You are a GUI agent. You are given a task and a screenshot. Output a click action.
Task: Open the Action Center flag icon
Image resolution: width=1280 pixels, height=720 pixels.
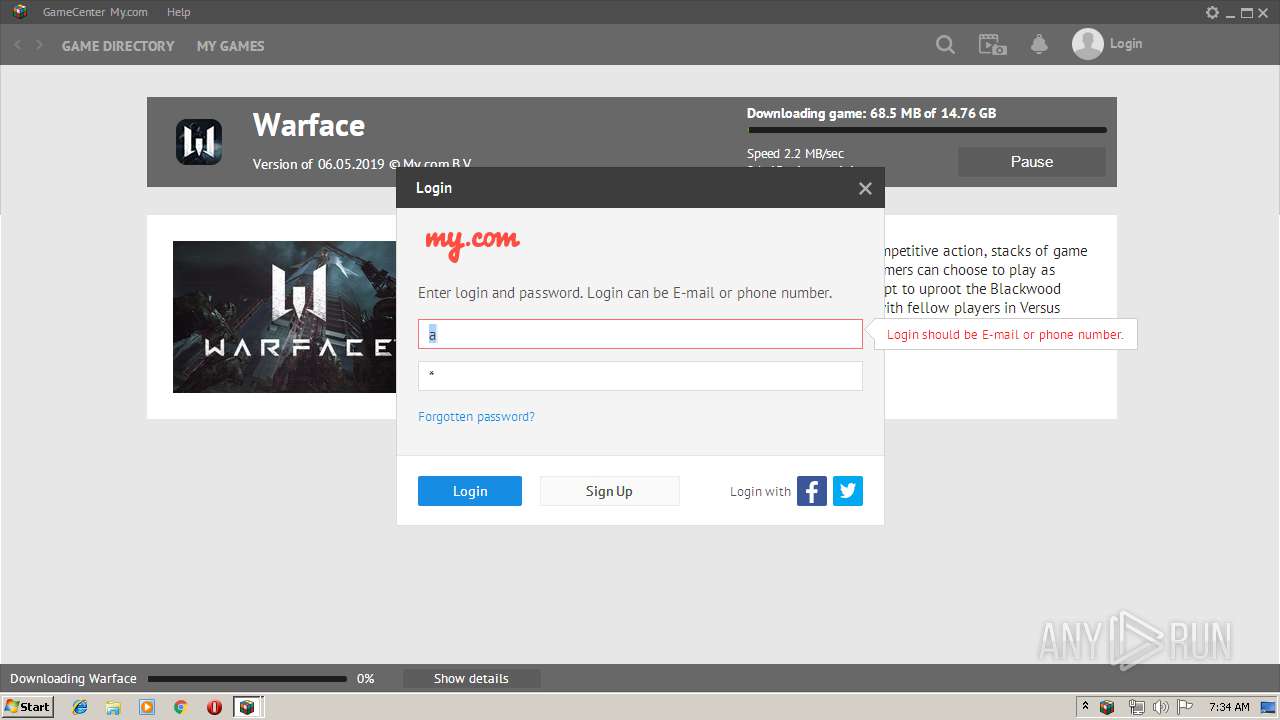[1185, 707]
